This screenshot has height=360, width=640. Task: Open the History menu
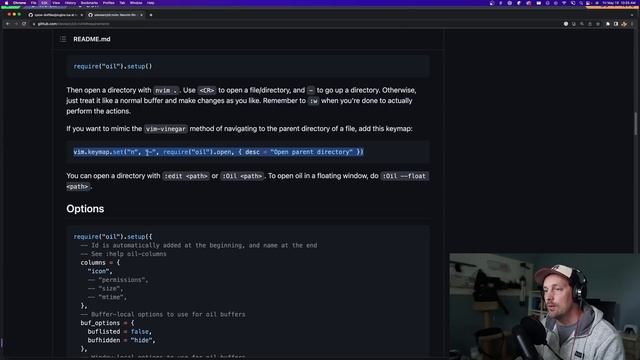click(x=70, y=3)
